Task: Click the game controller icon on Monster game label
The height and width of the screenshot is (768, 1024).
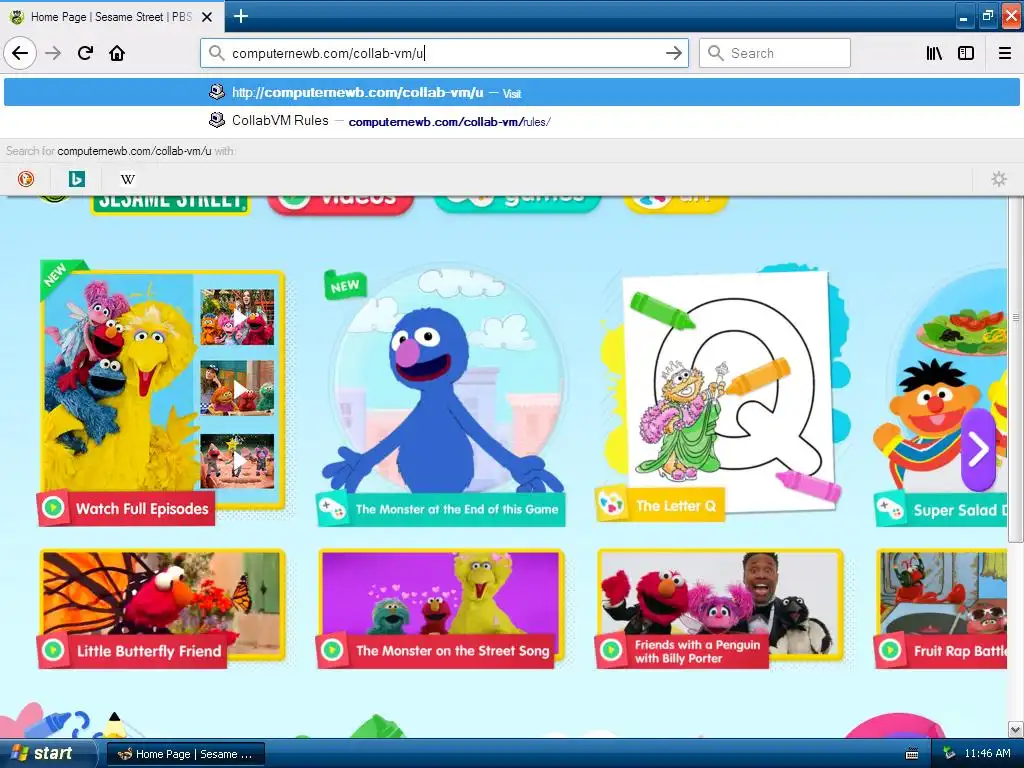Action: click(332, 508)
